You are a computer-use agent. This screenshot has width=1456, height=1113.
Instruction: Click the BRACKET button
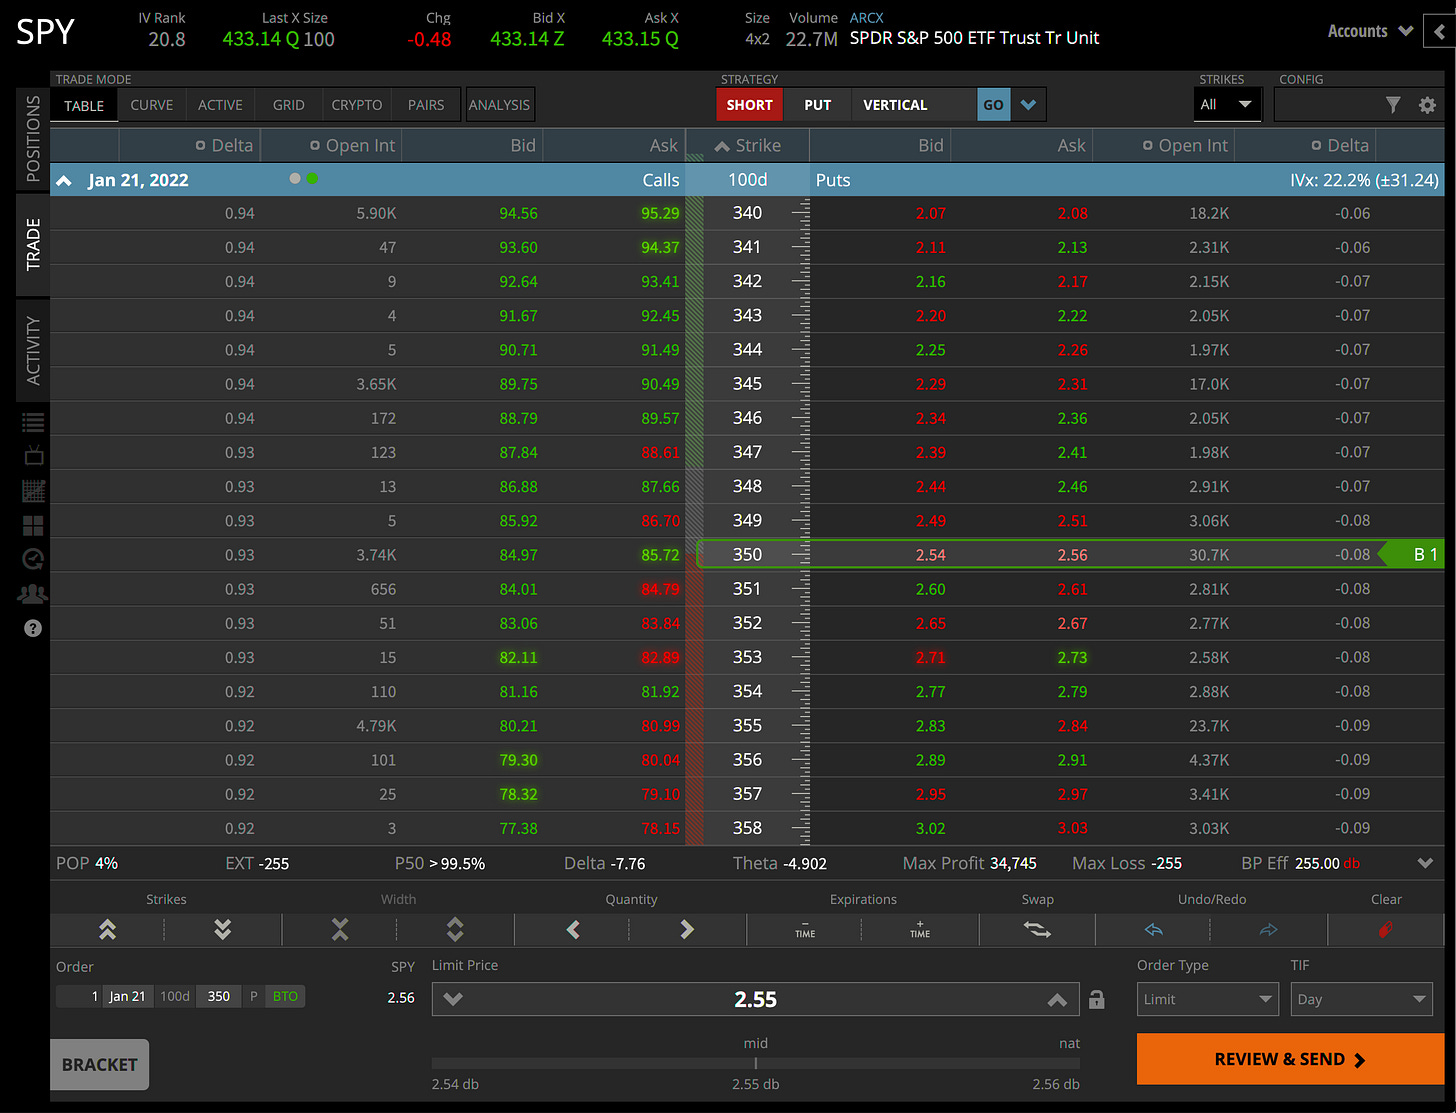(x=100, y=1065)
